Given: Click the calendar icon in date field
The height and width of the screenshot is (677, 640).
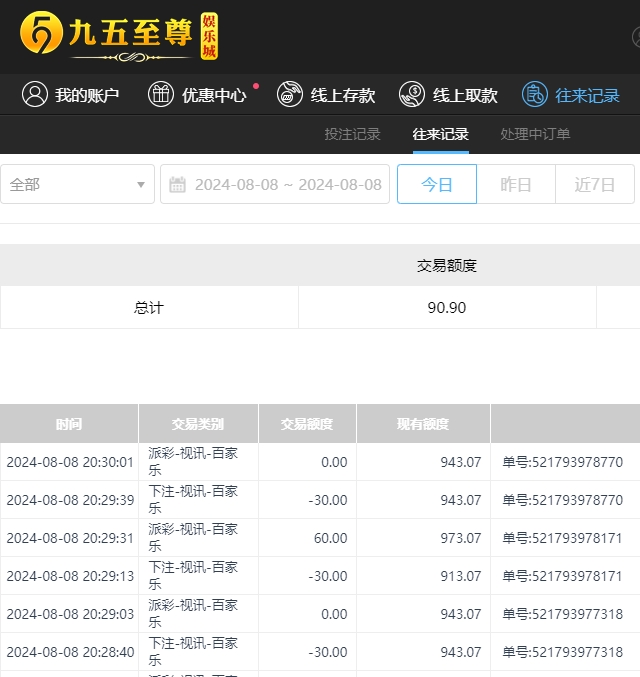Looking at the screenshot, I should [178, 184].
